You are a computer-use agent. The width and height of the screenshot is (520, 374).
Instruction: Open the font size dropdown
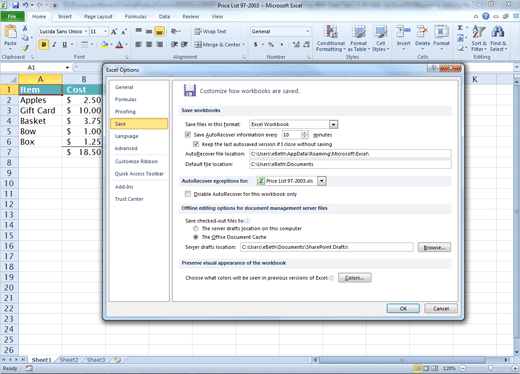(x=105, y=31)
